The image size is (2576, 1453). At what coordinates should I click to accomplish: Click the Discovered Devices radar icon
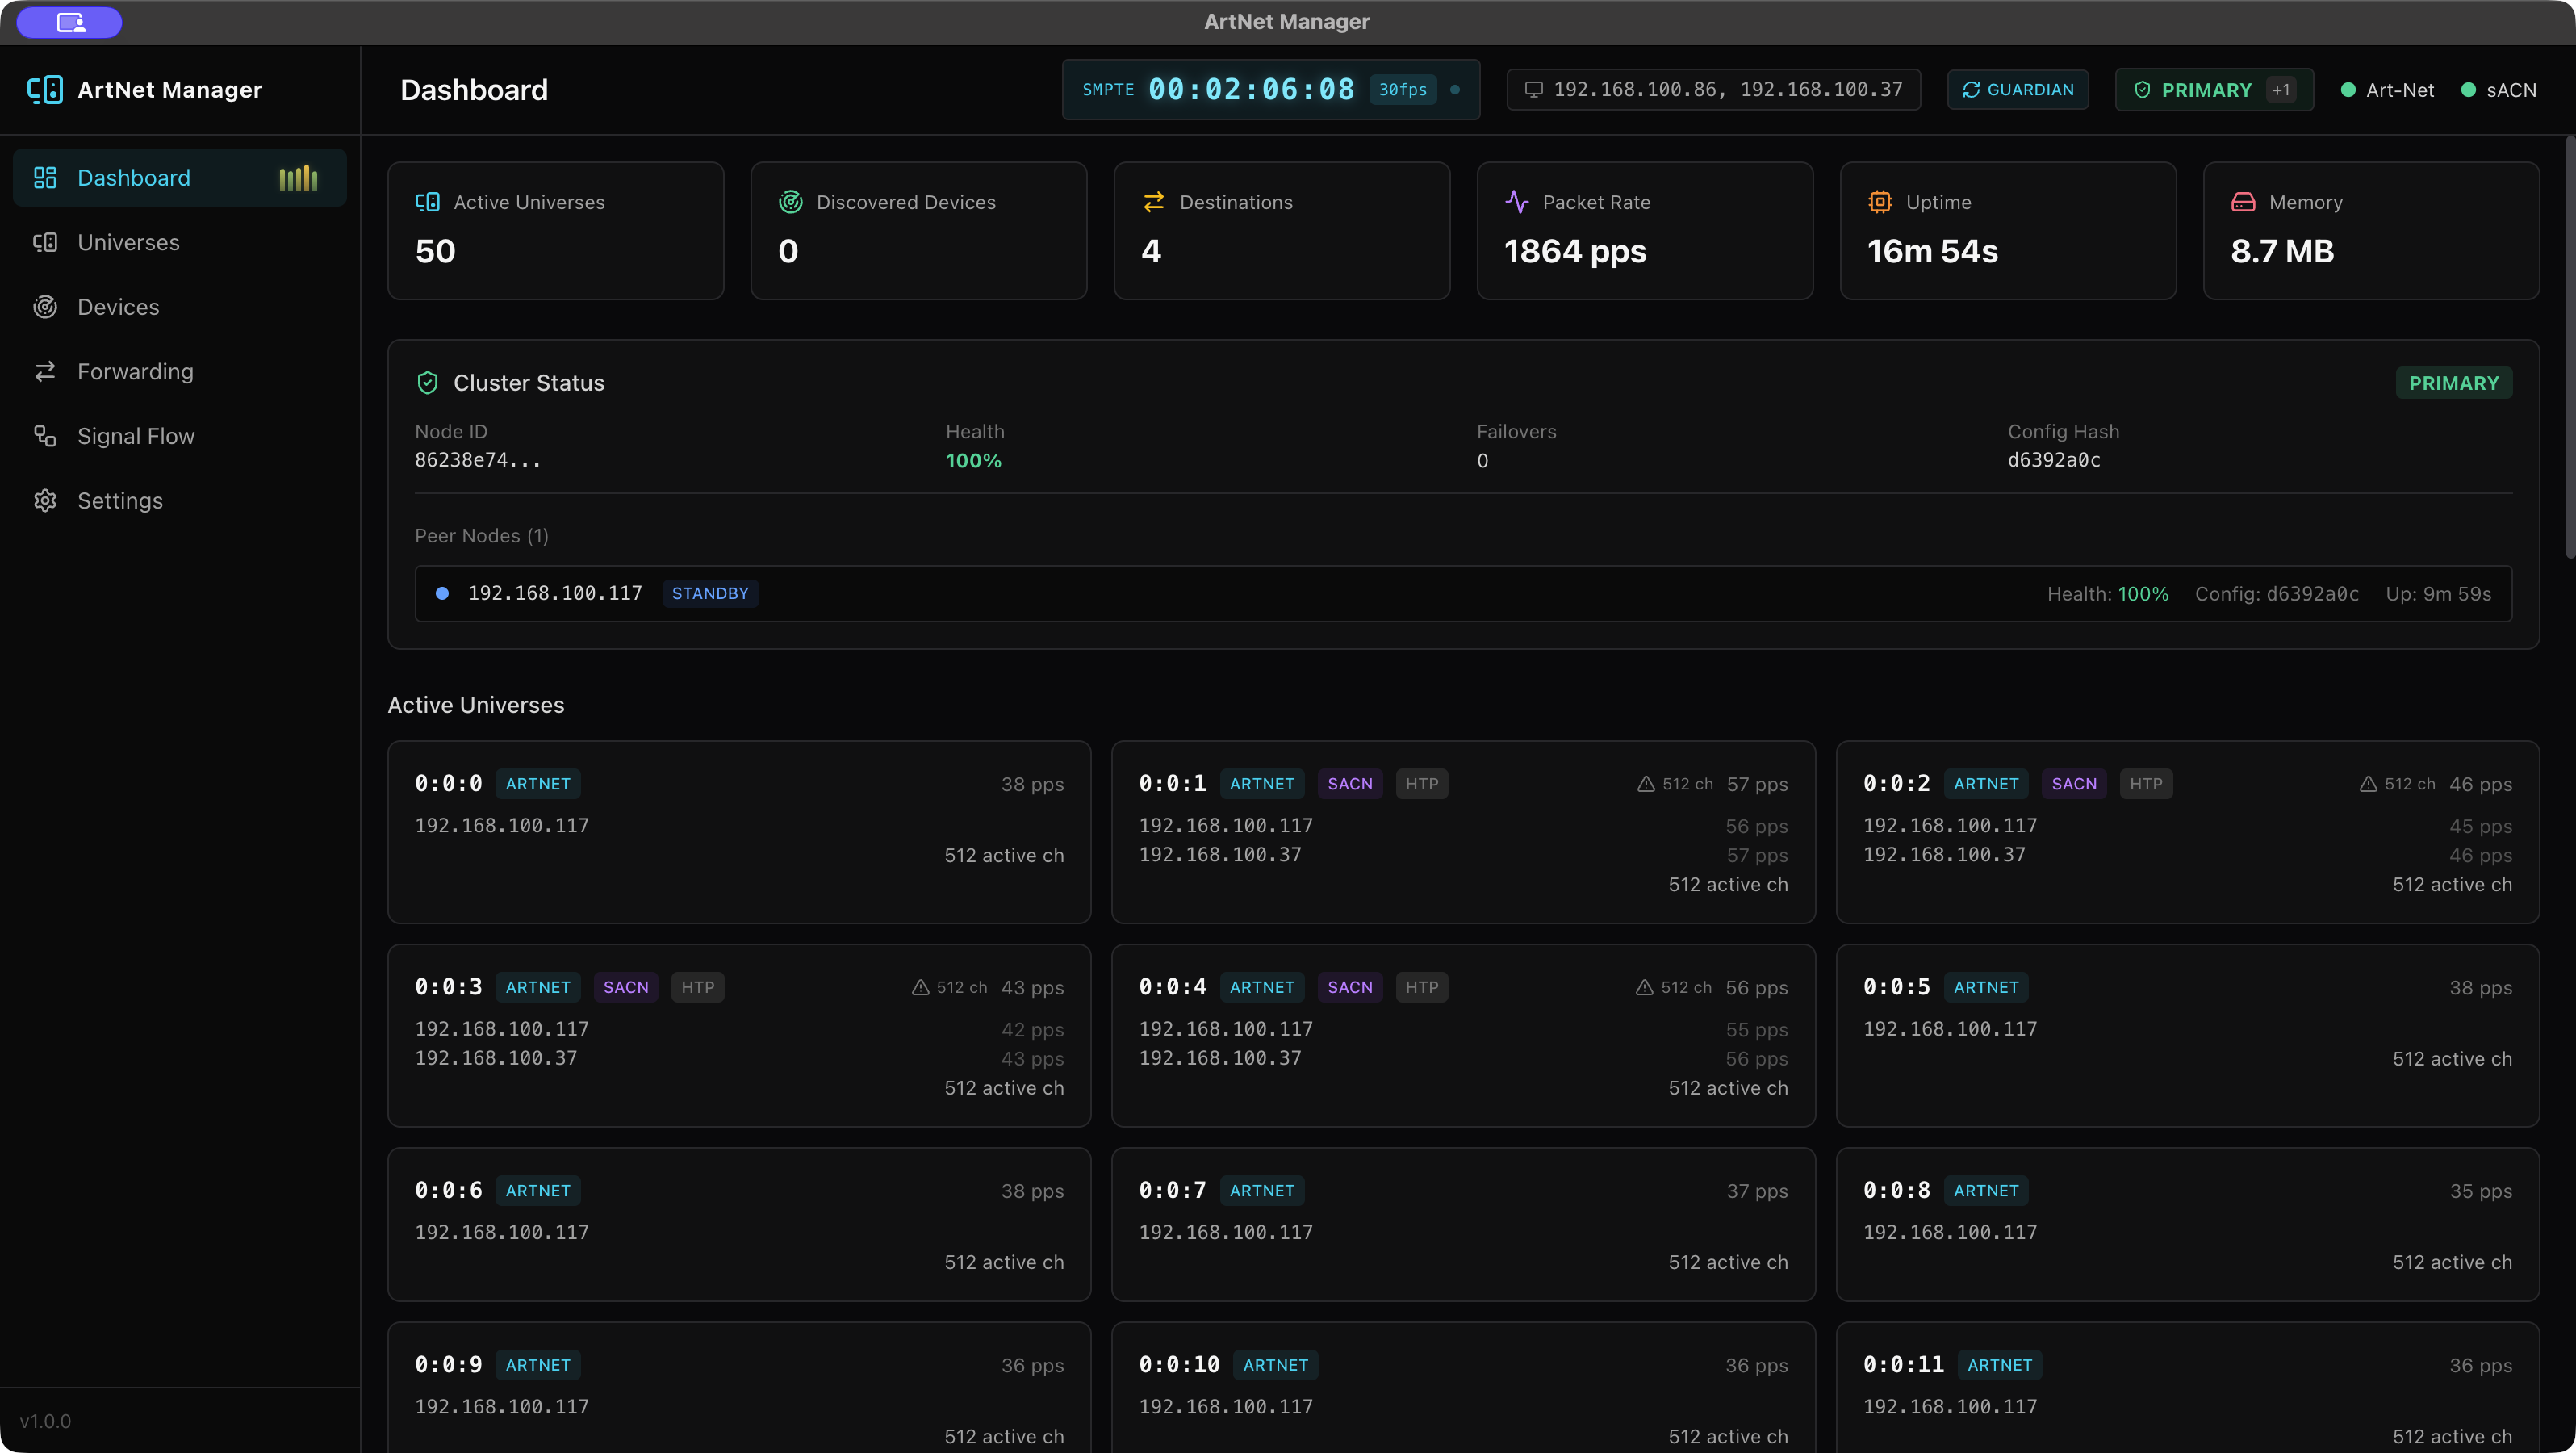click(790, 202)
